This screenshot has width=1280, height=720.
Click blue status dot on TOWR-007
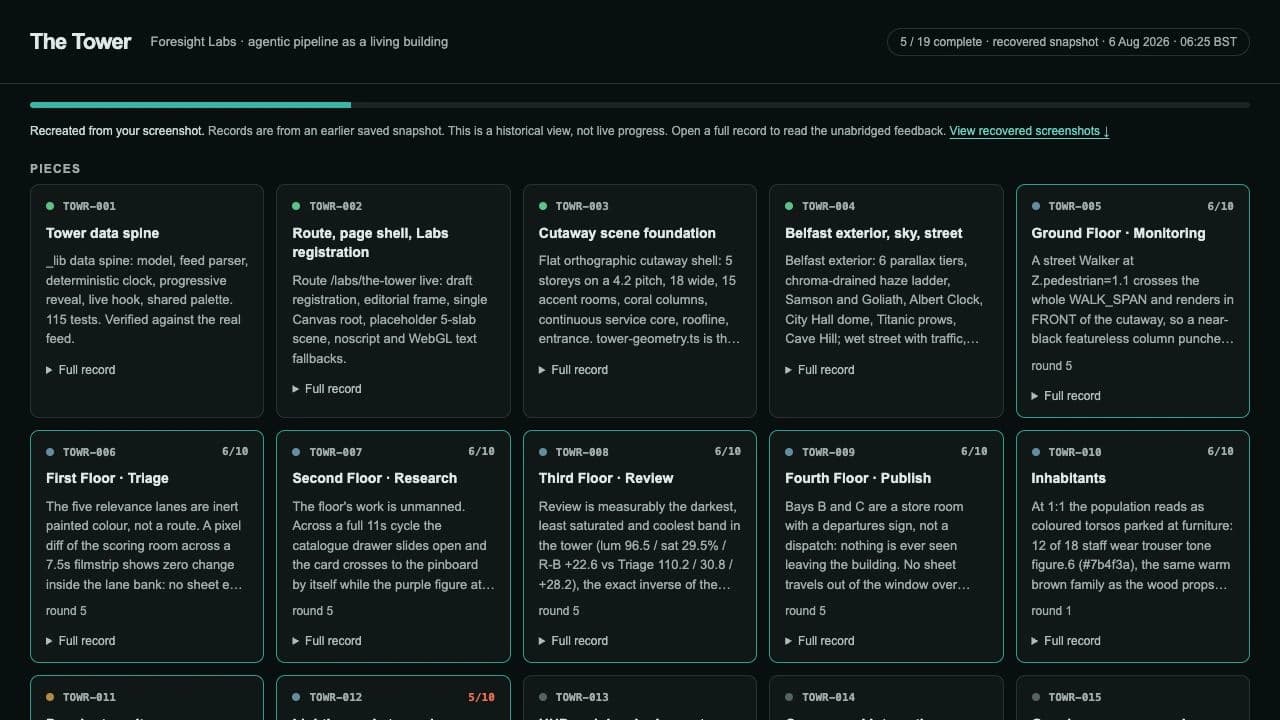[296, 452]
